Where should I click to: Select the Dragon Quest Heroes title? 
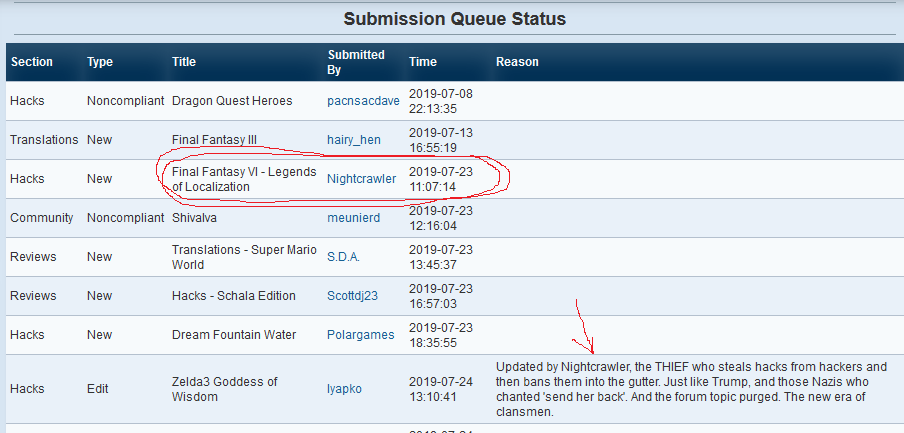(232, 101)
